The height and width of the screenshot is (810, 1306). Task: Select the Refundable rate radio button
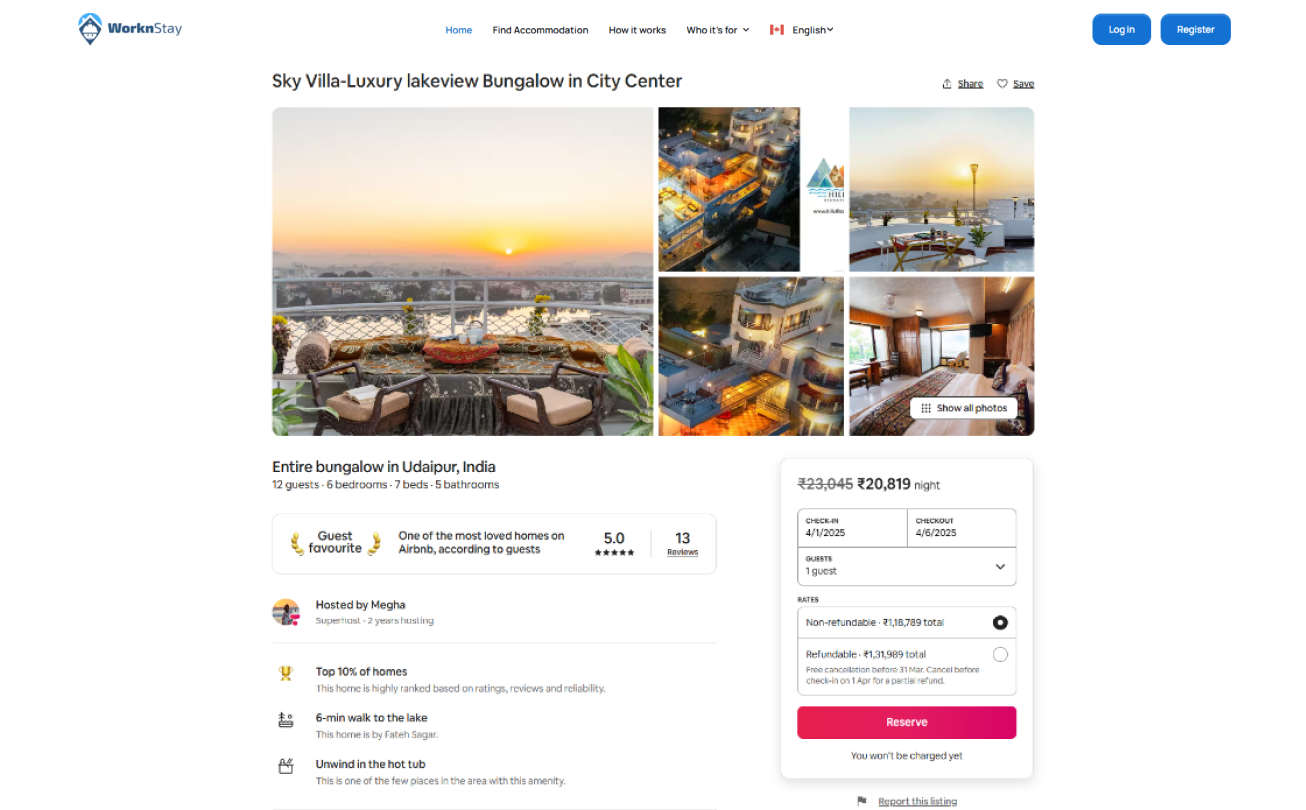click(x=1000, y=654)
